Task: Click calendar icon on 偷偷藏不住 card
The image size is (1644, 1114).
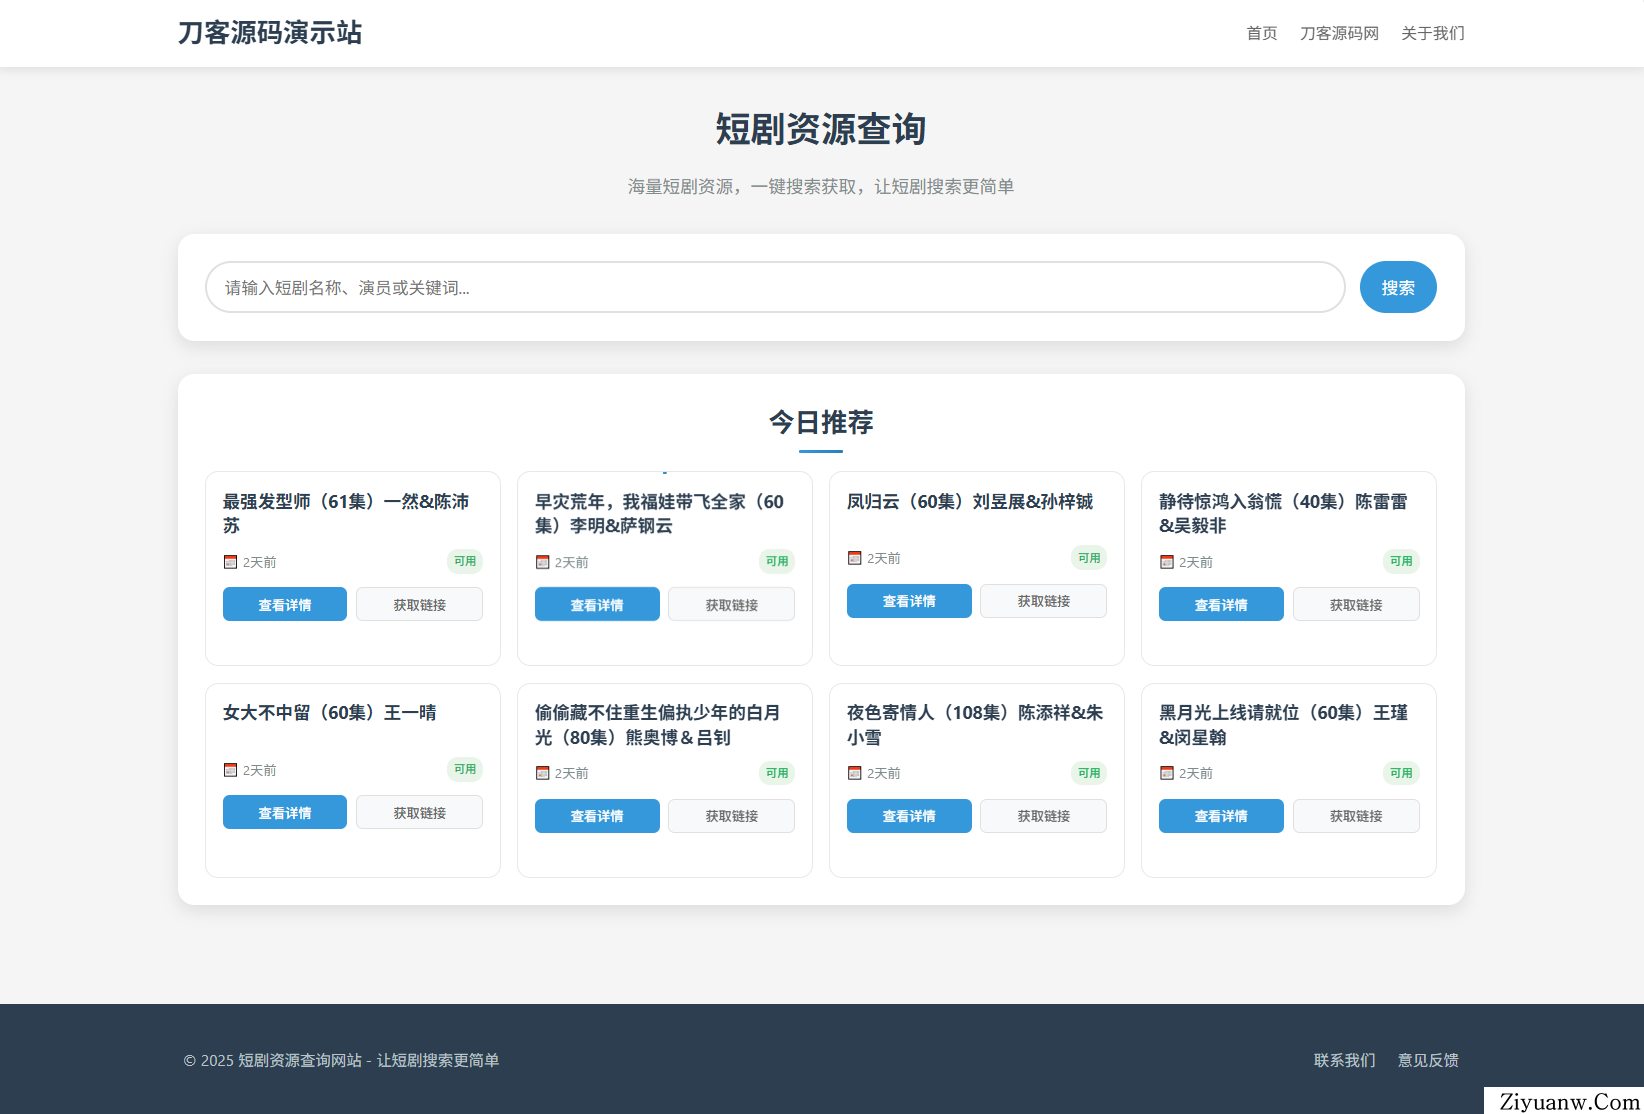Action: (x=542, y=773)
